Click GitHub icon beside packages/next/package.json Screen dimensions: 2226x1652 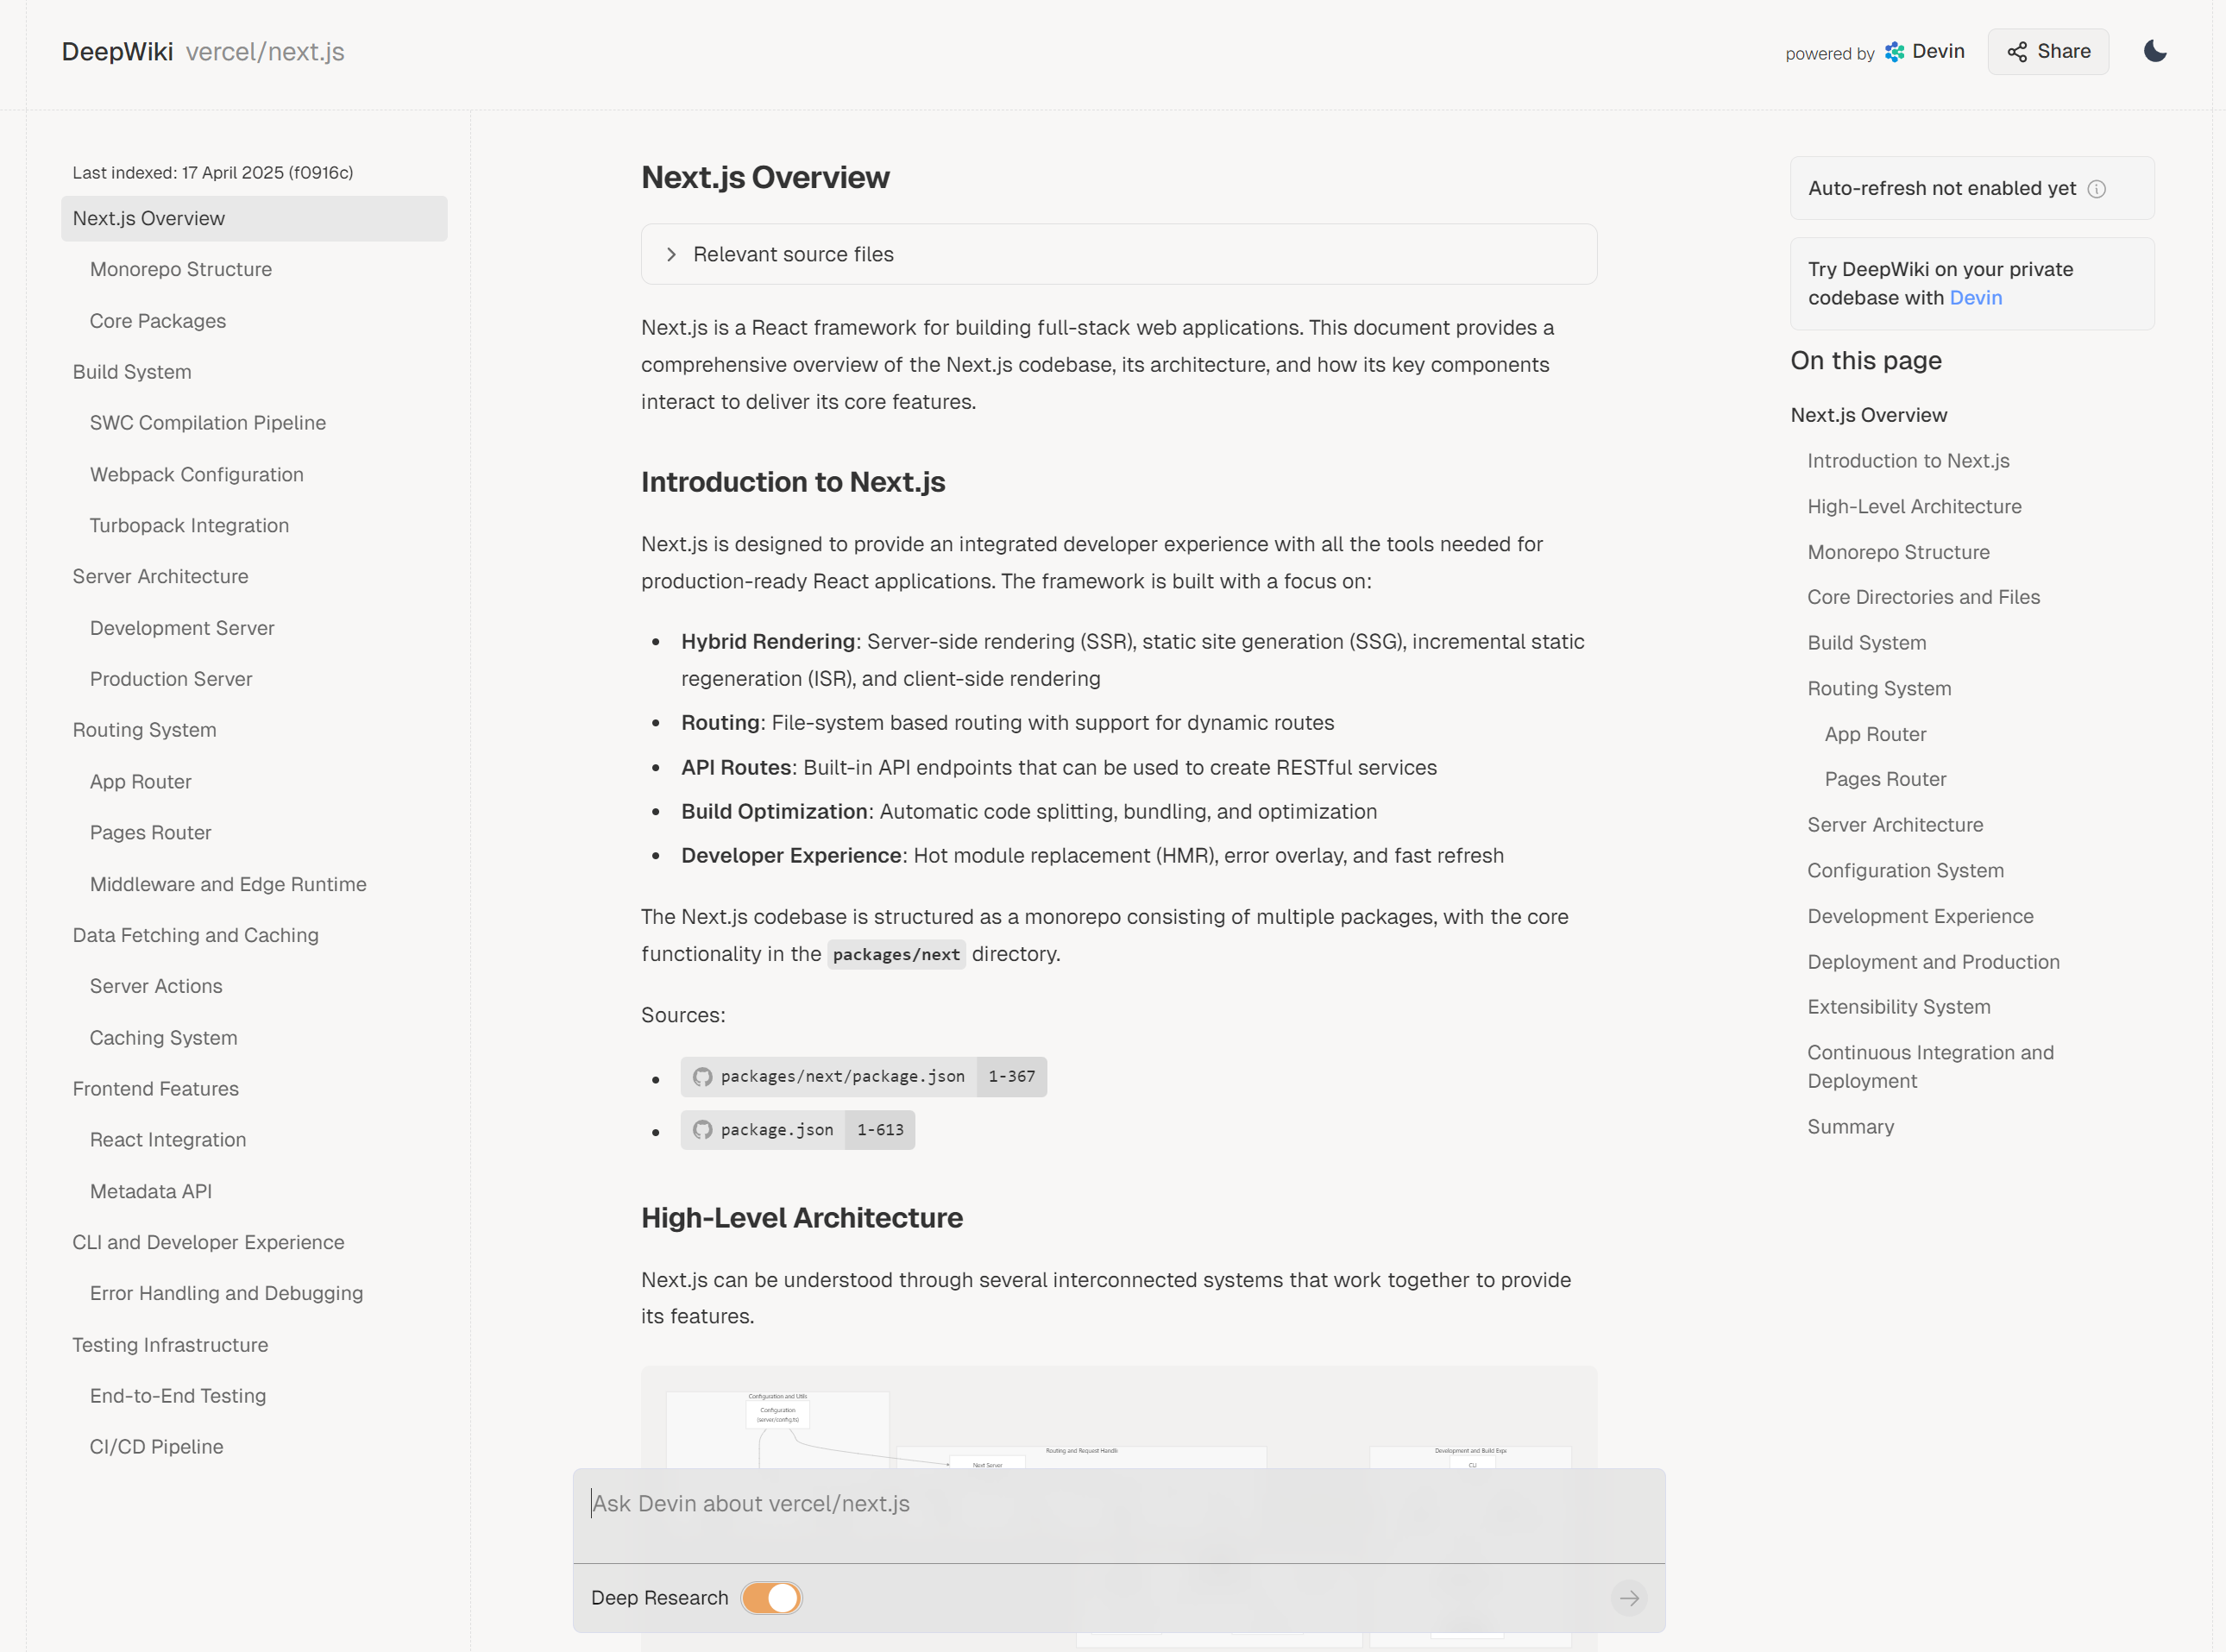pos(703,1077)
